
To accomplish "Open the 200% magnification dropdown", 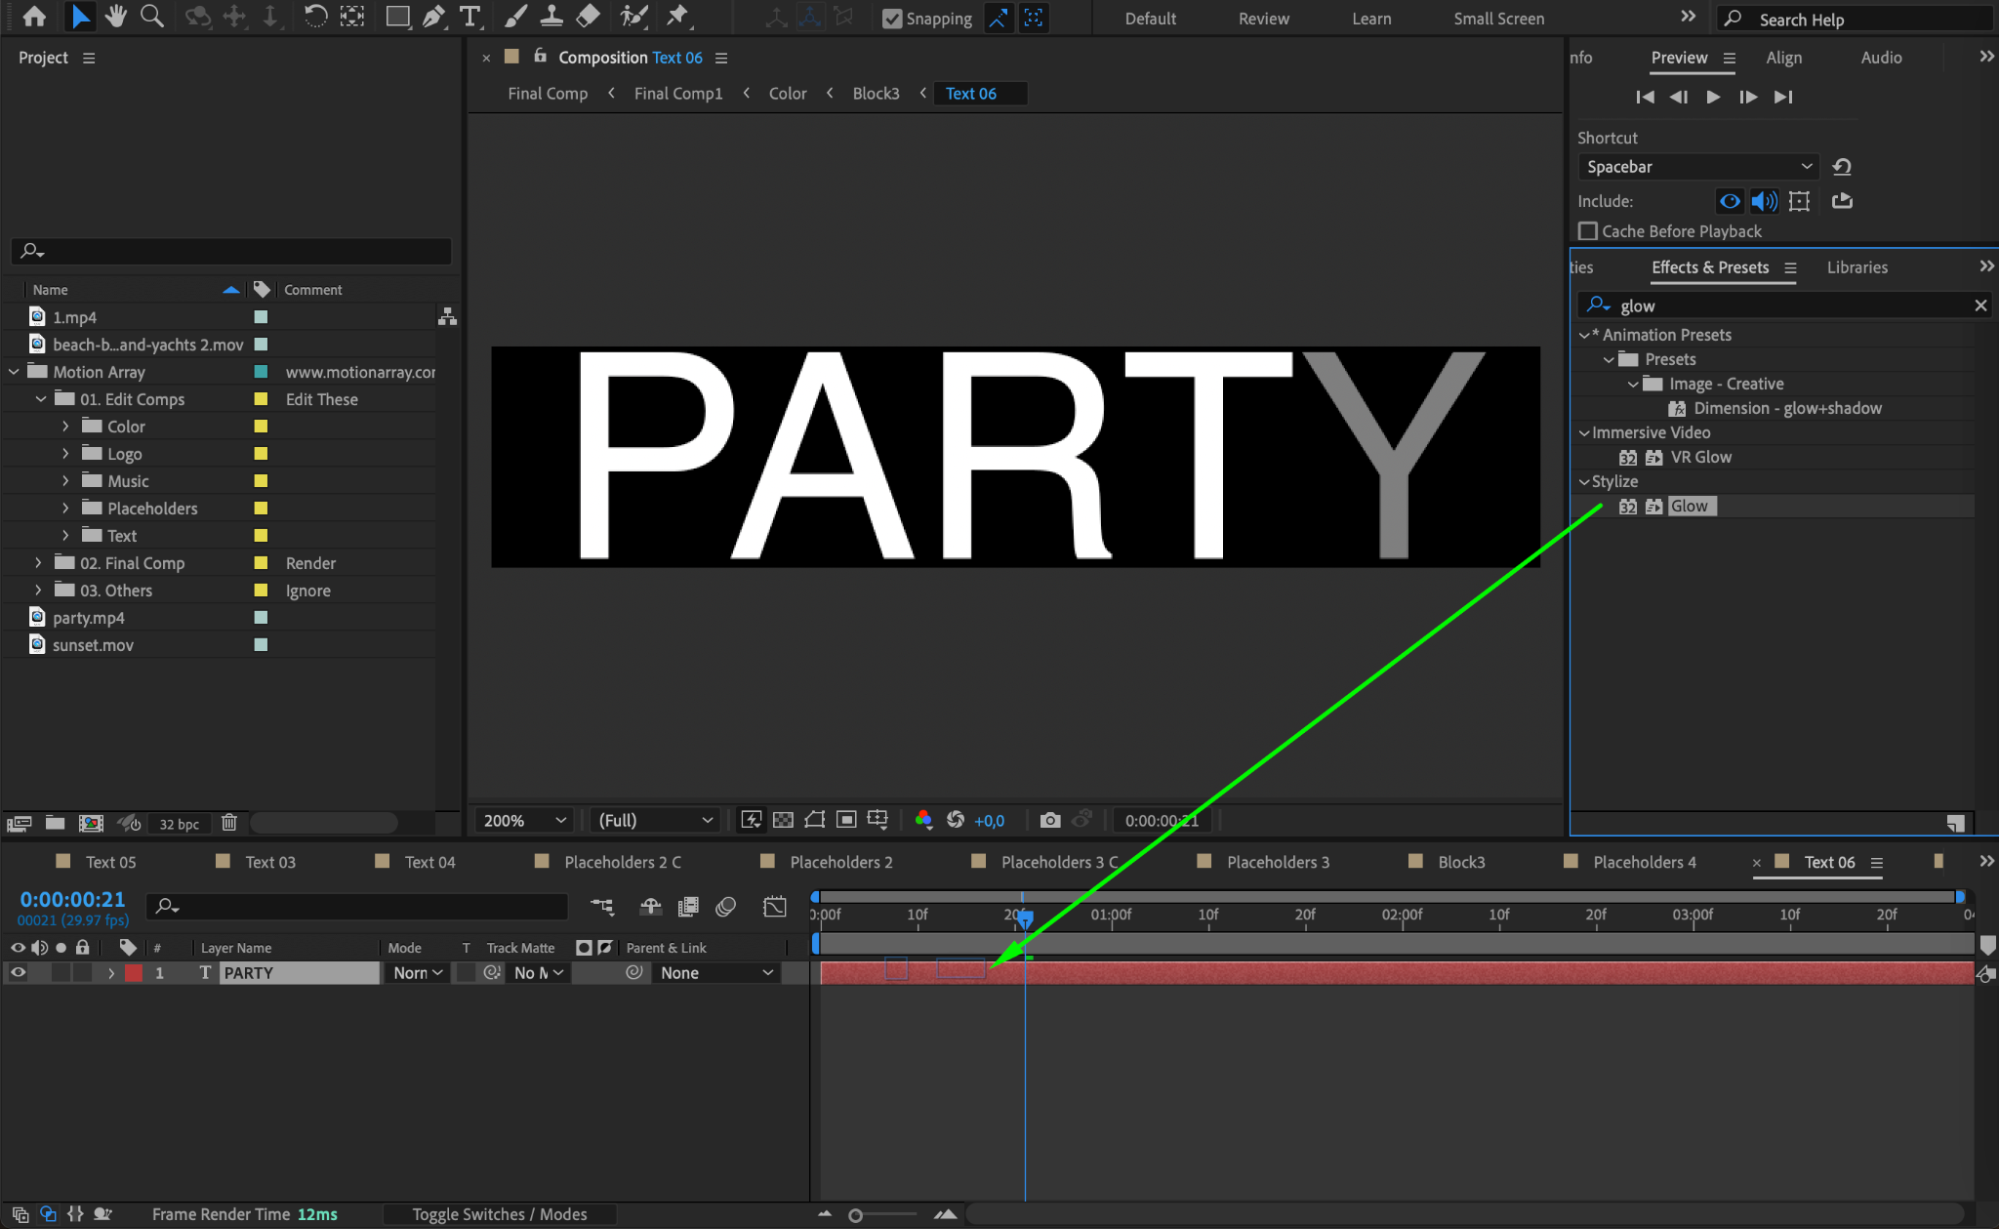I will pos(524,820).
